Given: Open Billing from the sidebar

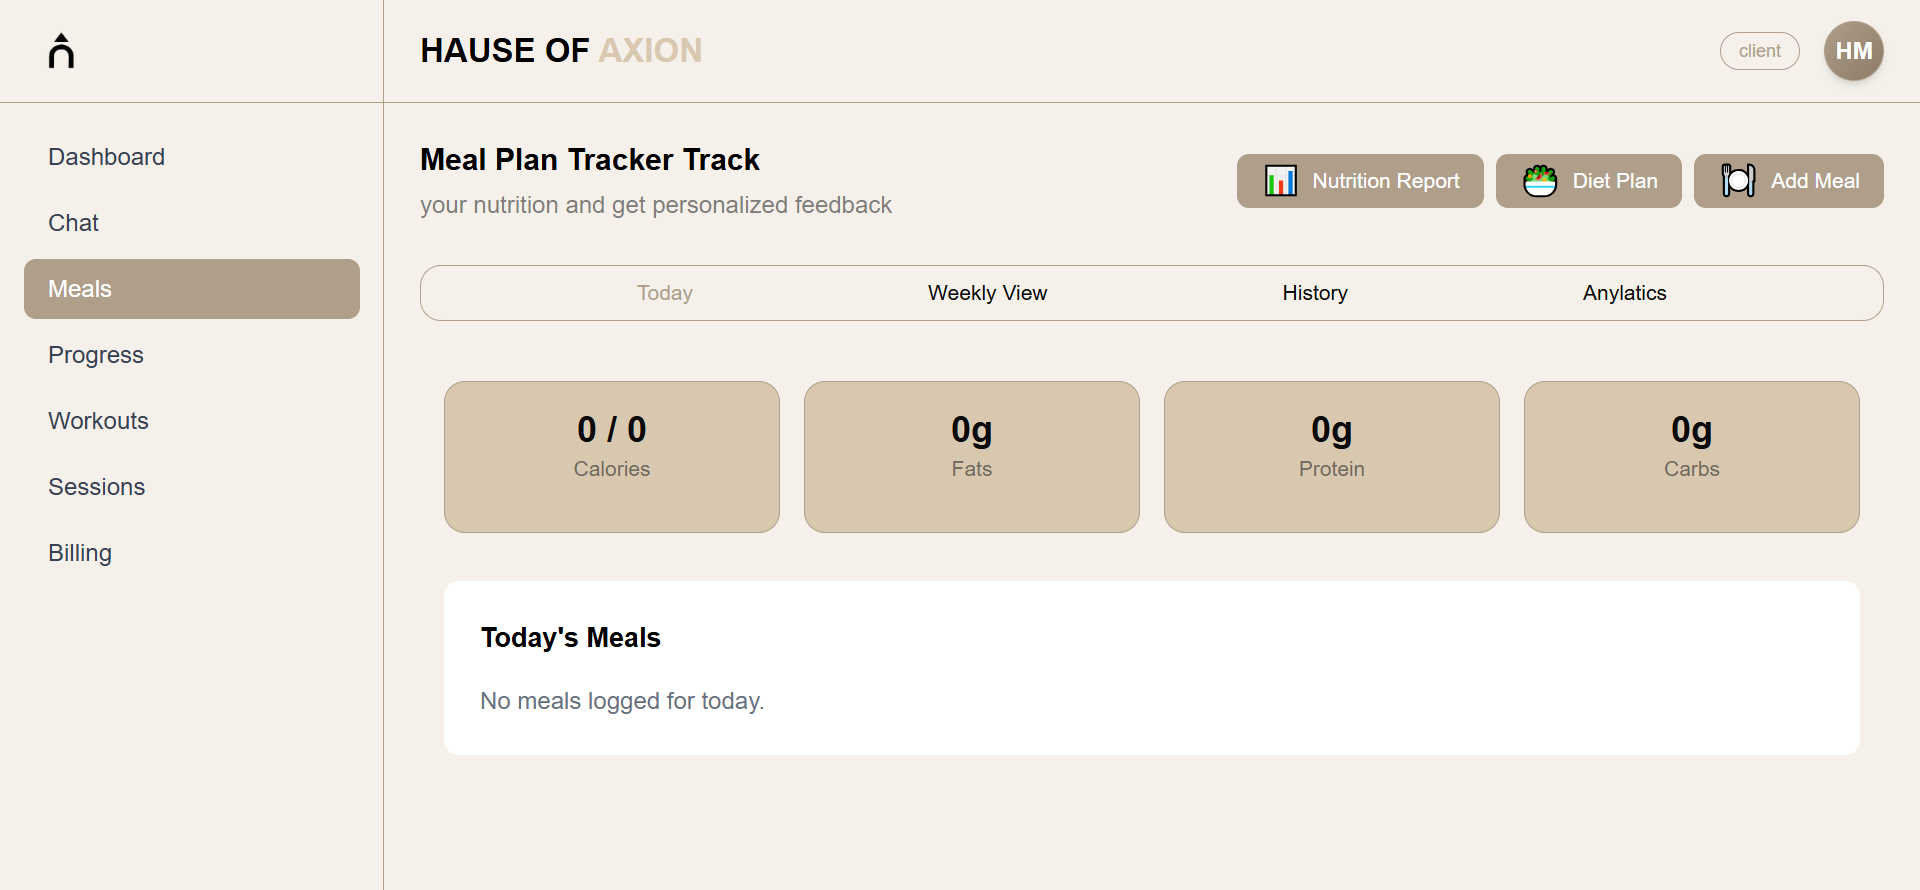Looking at the screenshot, I should pyautogui.click(x=80, y=553).
